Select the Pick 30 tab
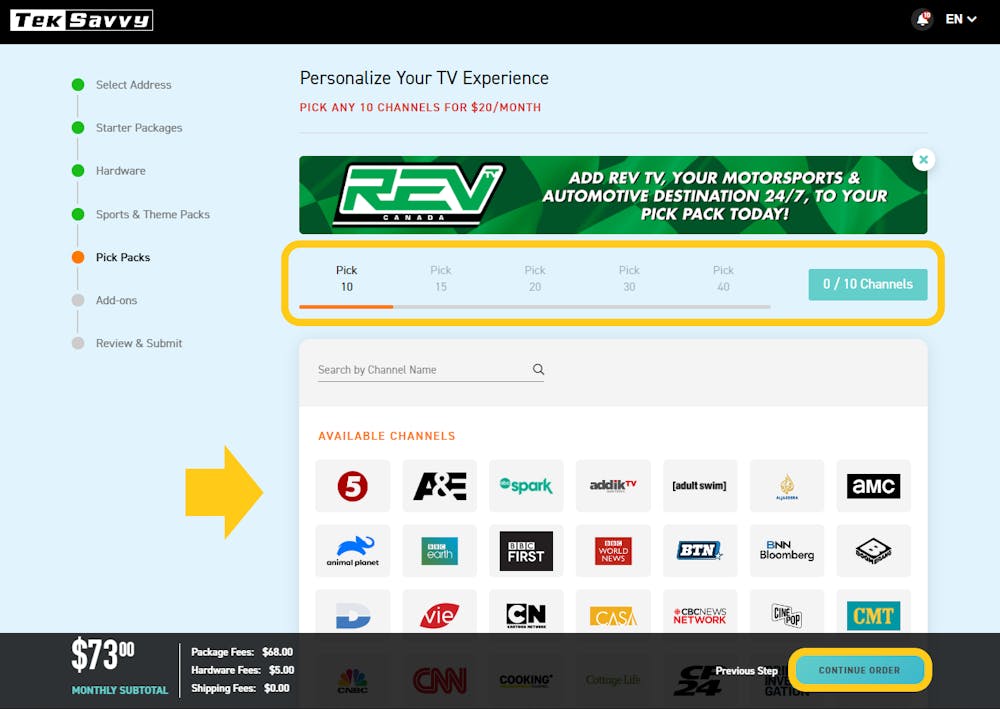Viewport: 1000px width, 709px height. (x=629, y=279)
